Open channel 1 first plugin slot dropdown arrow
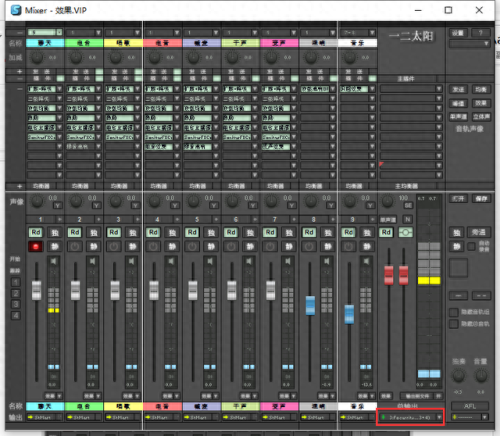The height and width of the screenshot is (436, 500). (59, 89)
